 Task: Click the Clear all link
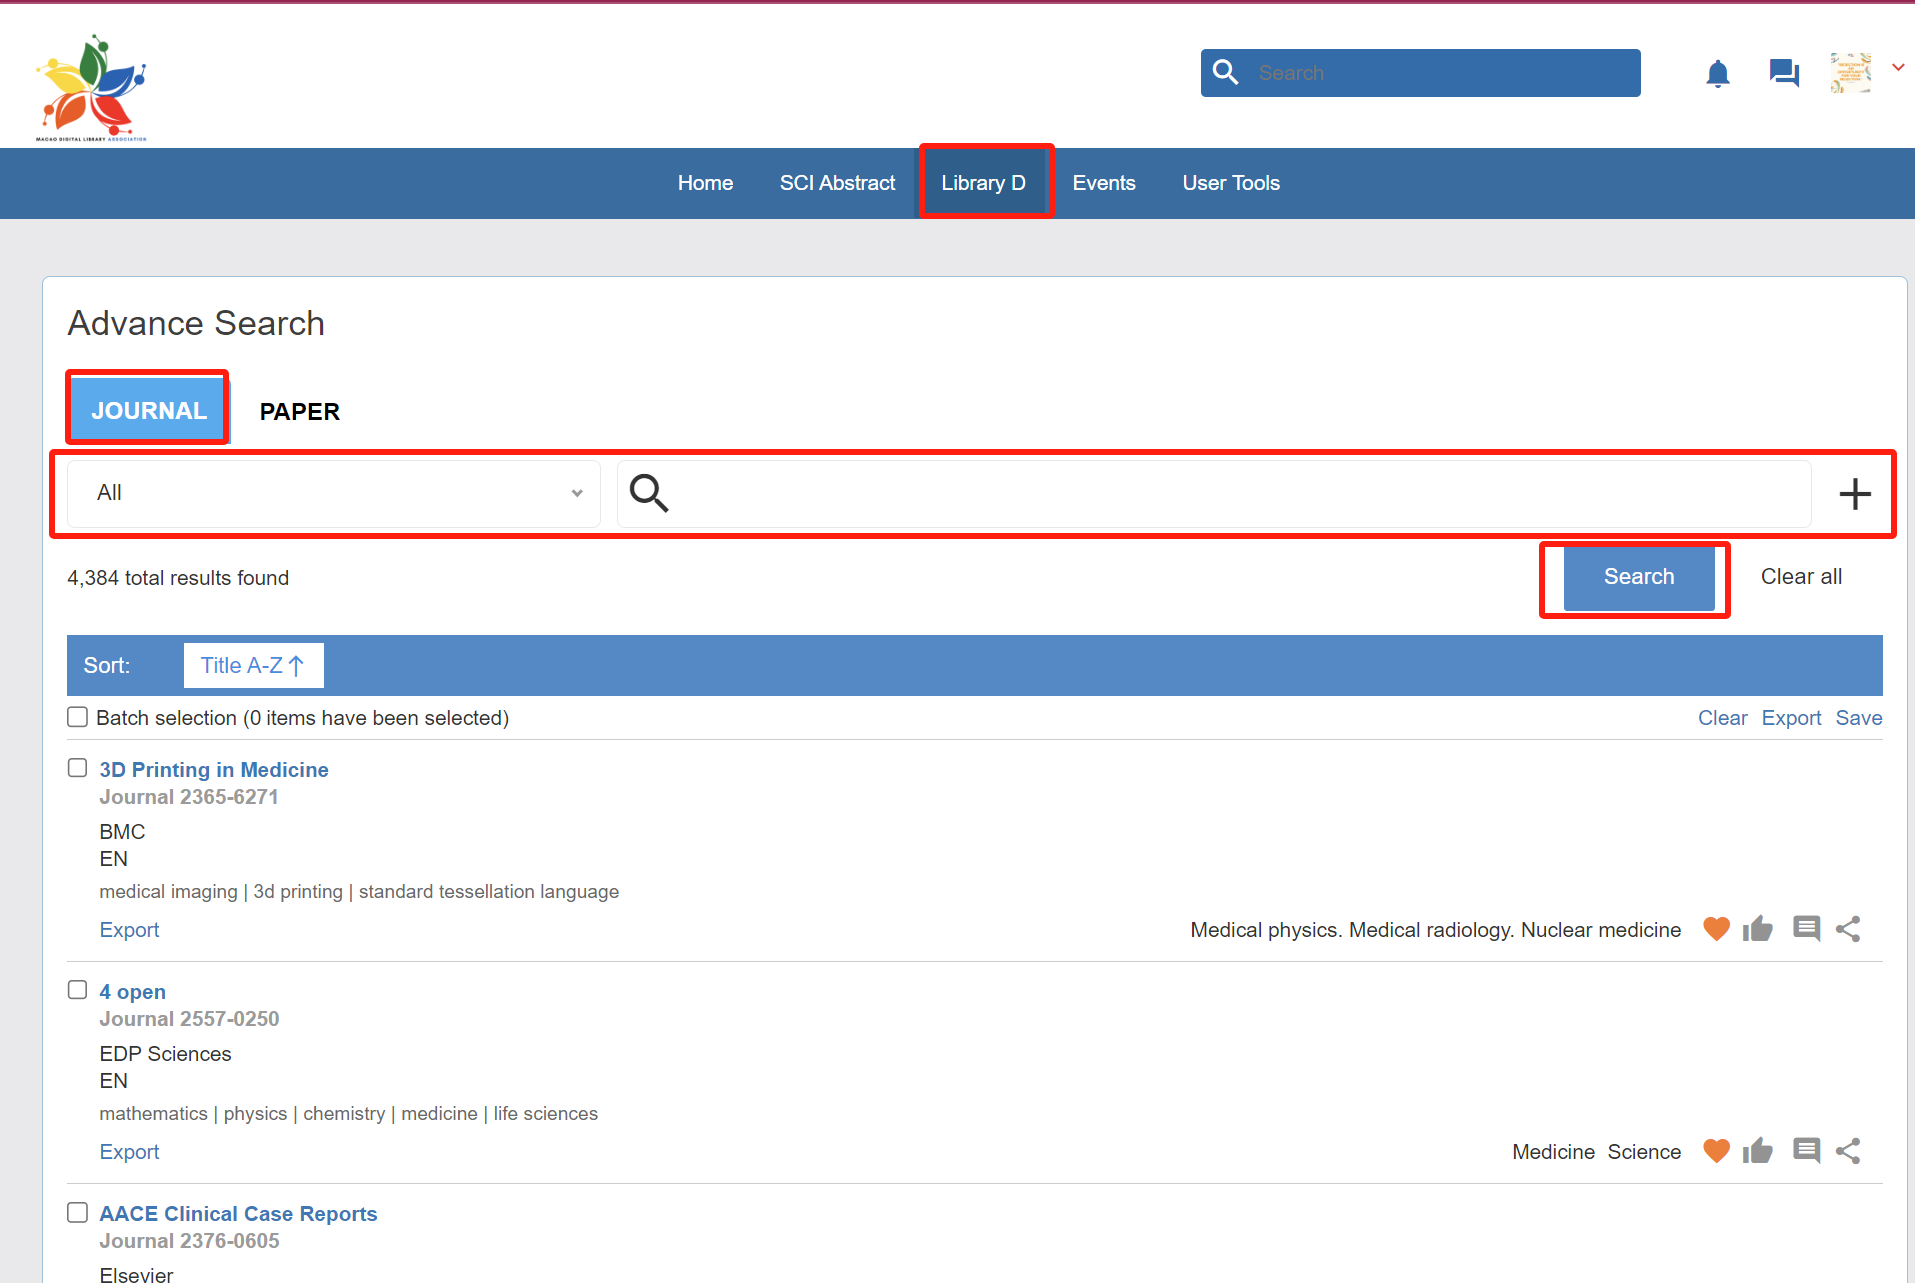pos(1800,577)
